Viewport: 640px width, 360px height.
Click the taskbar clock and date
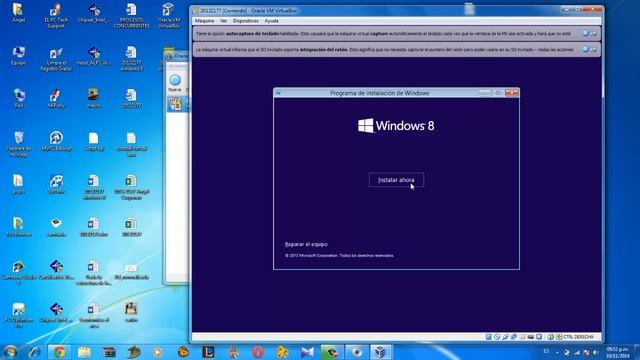click(617, 353)
